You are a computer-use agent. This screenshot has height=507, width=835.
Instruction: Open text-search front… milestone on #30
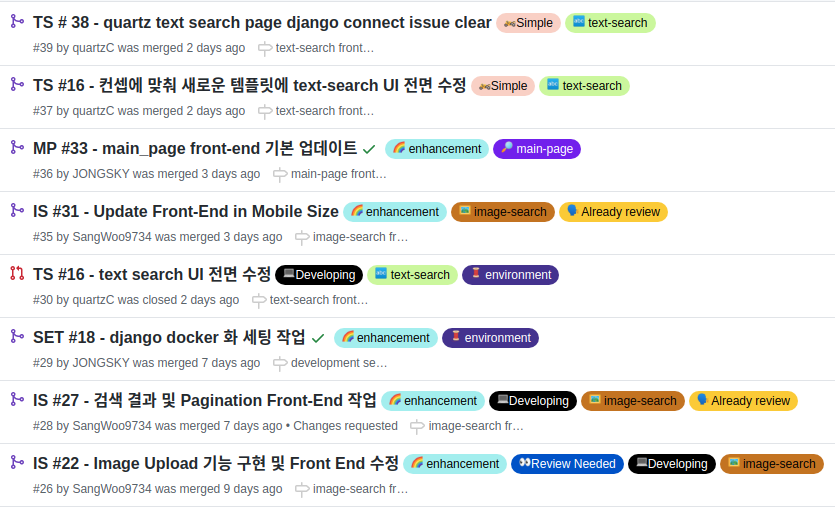coord(319,300)
